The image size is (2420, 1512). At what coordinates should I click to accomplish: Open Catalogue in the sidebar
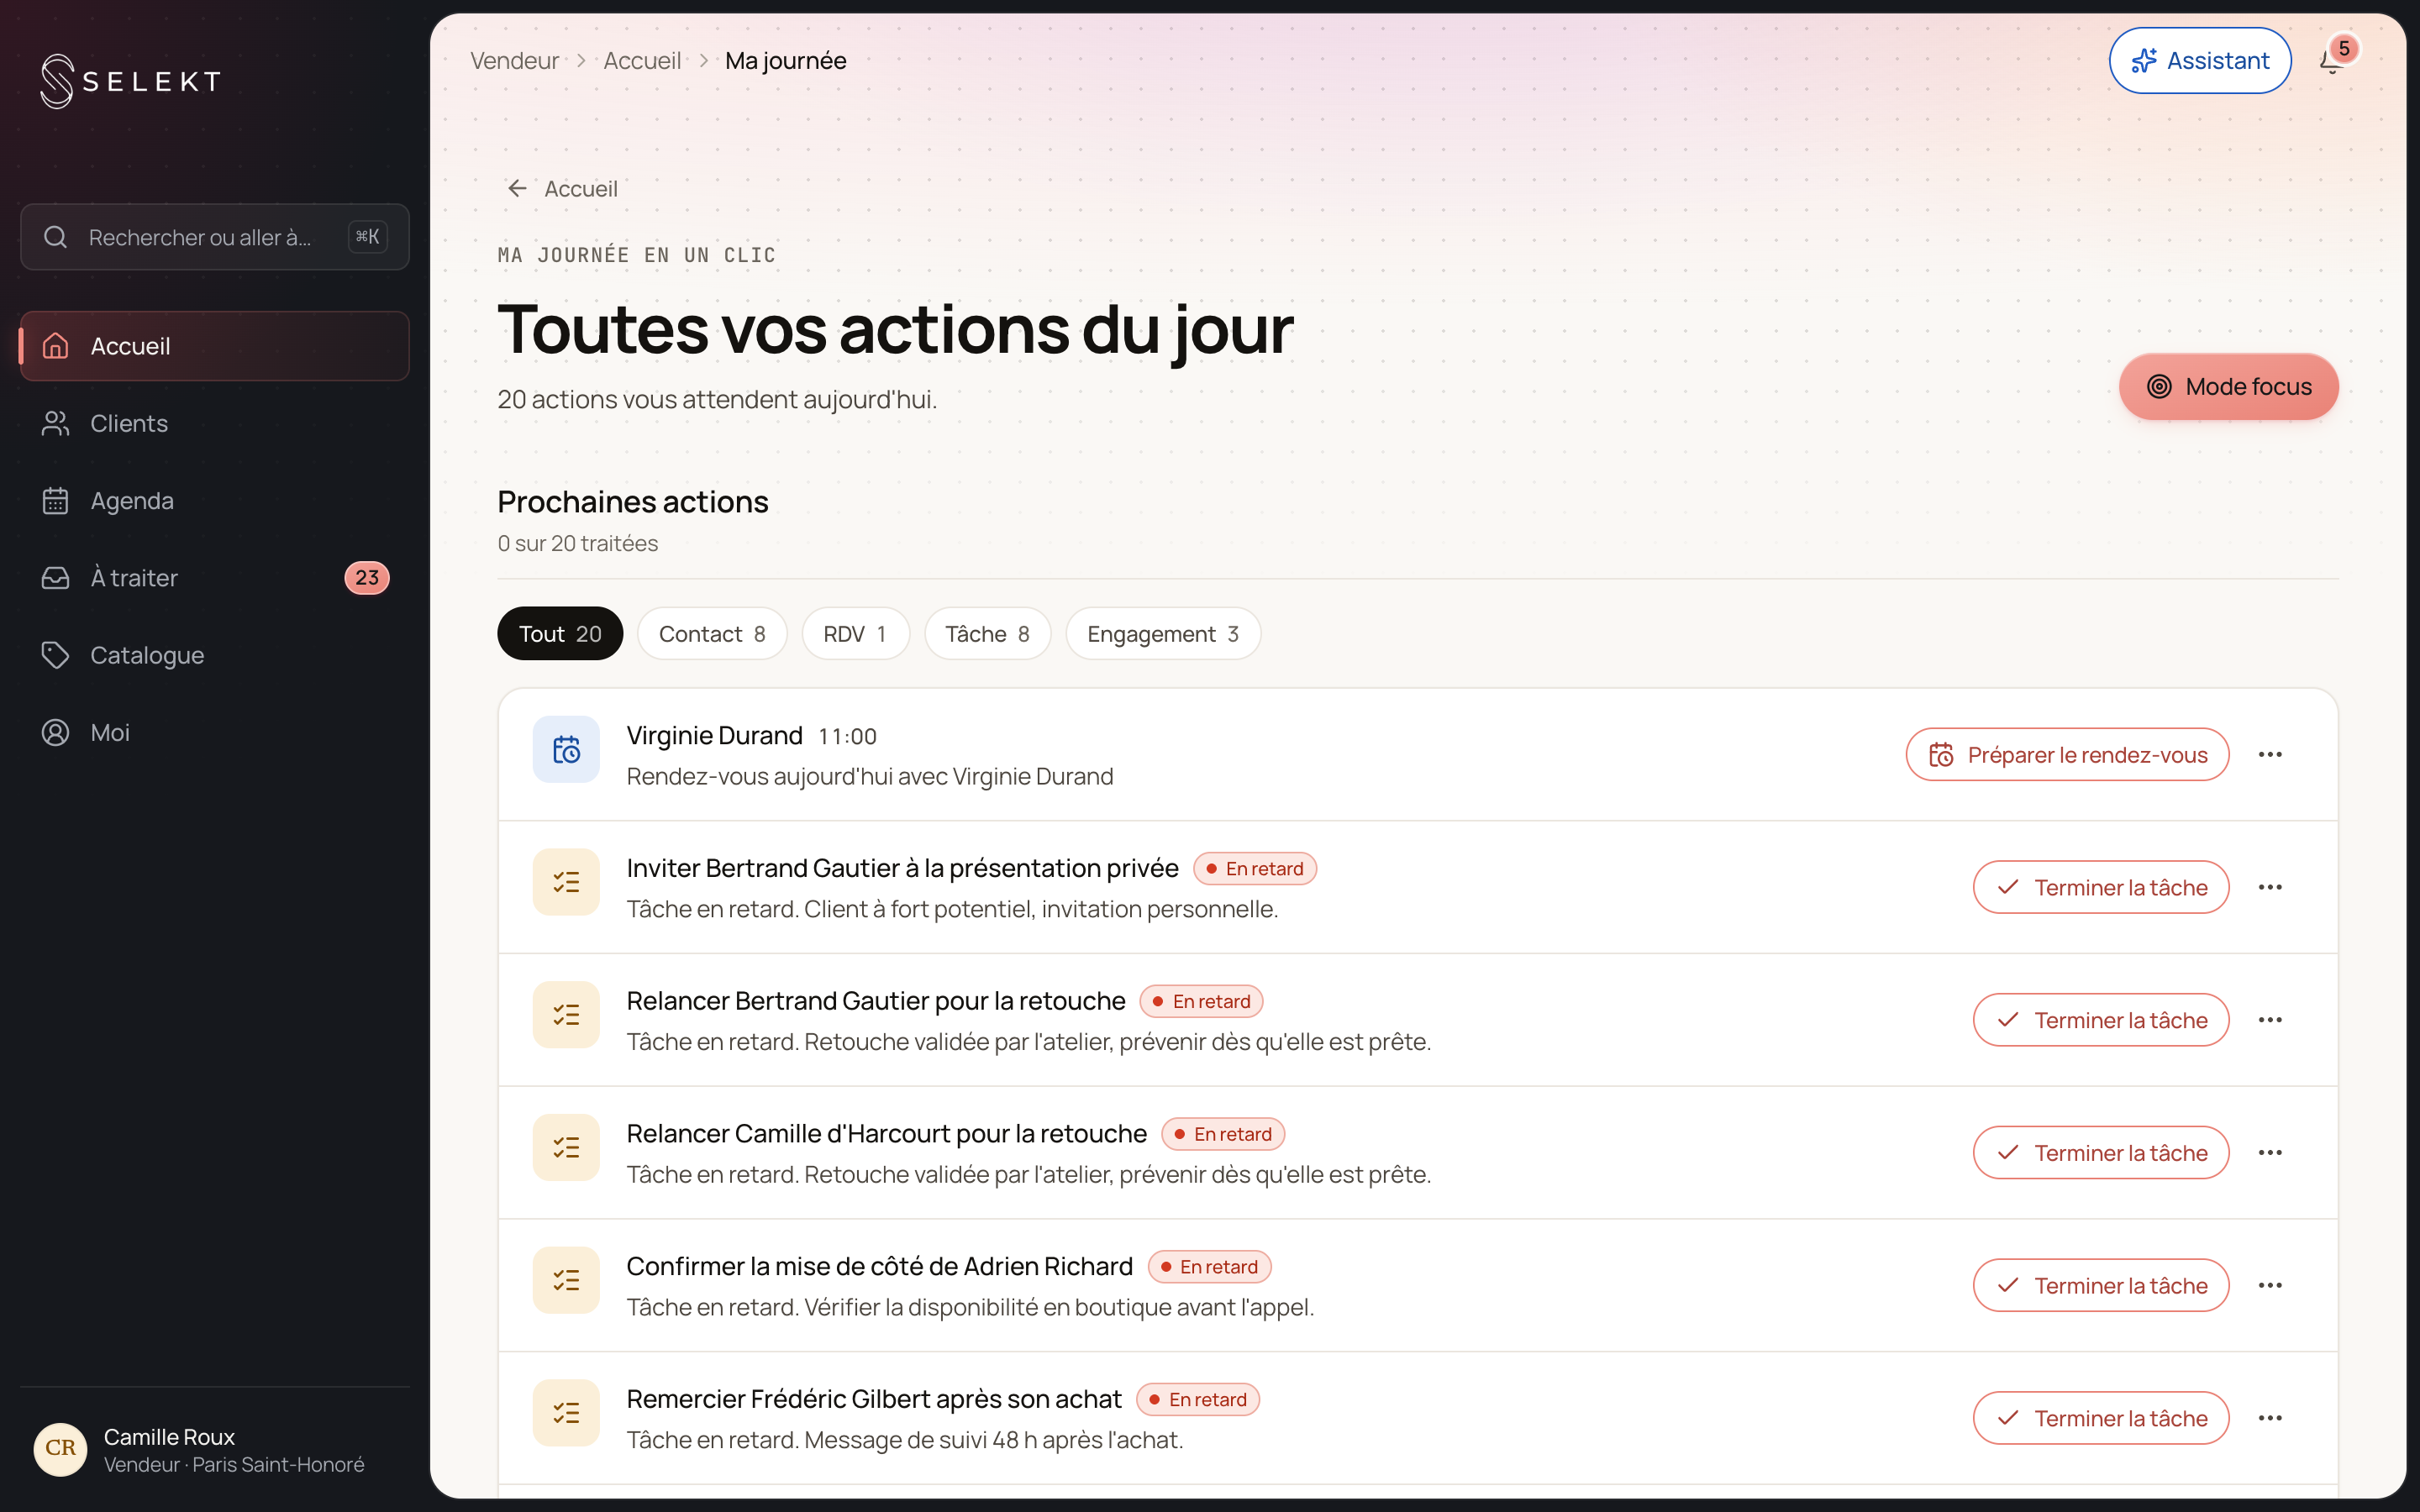[215, 655]
